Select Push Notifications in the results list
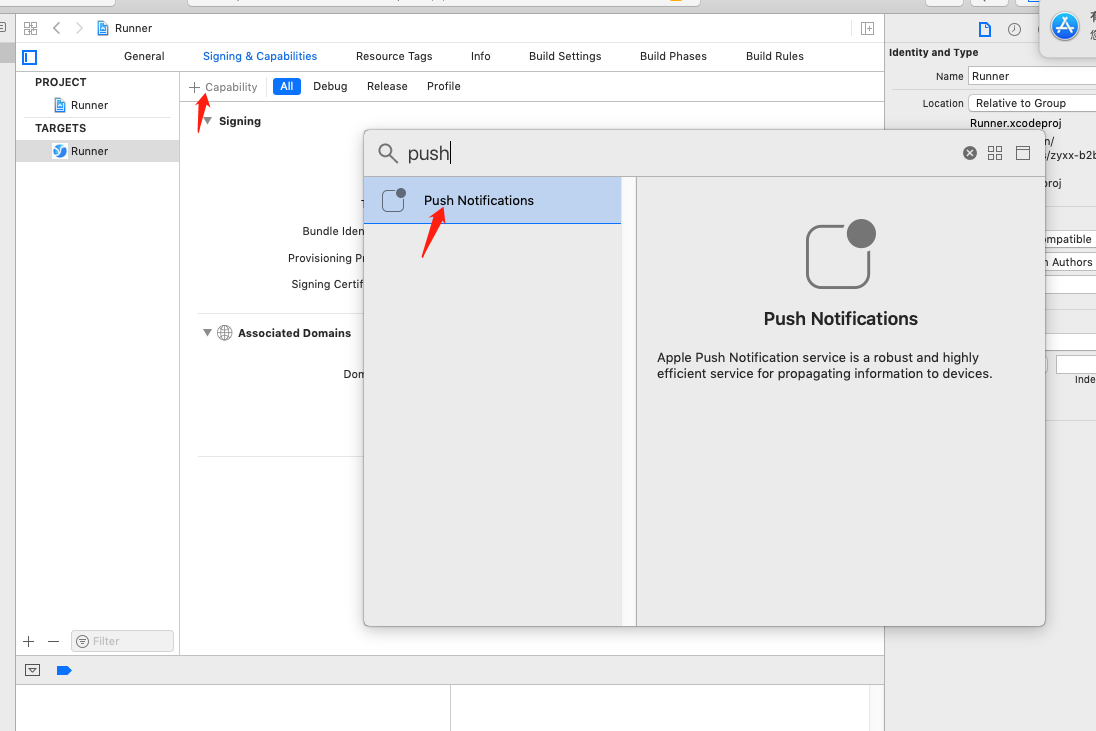1096x731 pixels. pos(492,200)
